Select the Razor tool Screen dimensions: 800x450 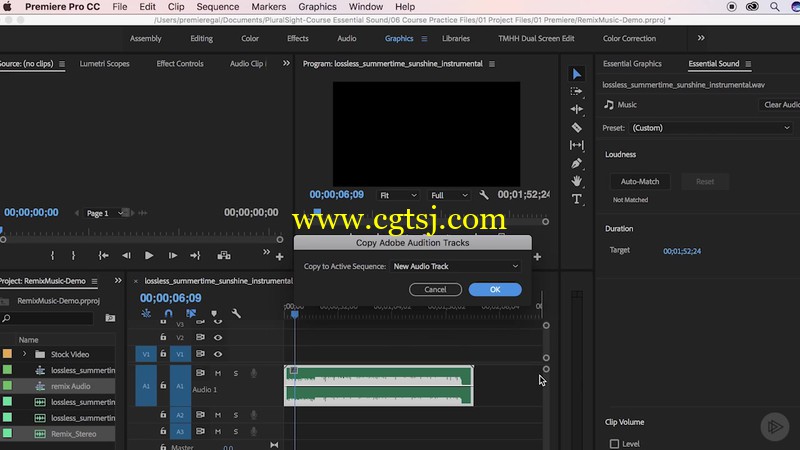(577, 128)
